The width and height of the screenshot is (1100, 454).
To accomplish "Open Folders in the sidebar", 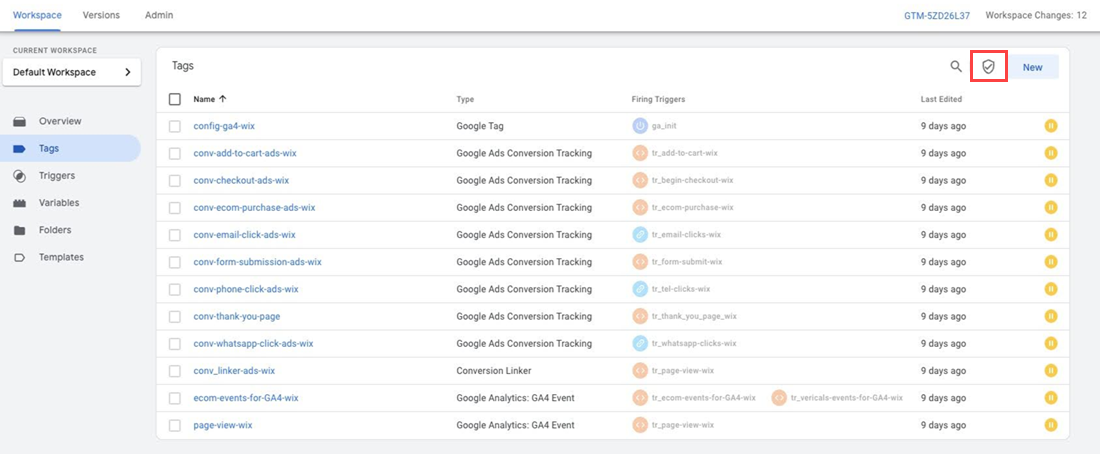I will coord(55,230).
